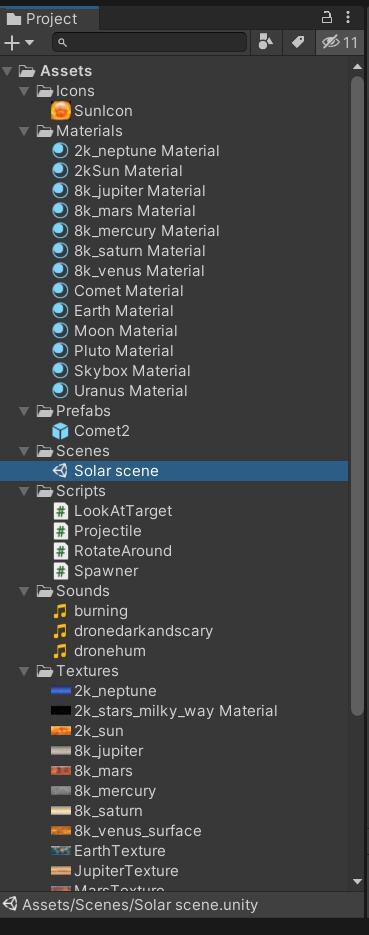This screenshot has width=369, height=935.
Task: Click the Unity icon beside Solar scene
Action: [x=61, y=470]
